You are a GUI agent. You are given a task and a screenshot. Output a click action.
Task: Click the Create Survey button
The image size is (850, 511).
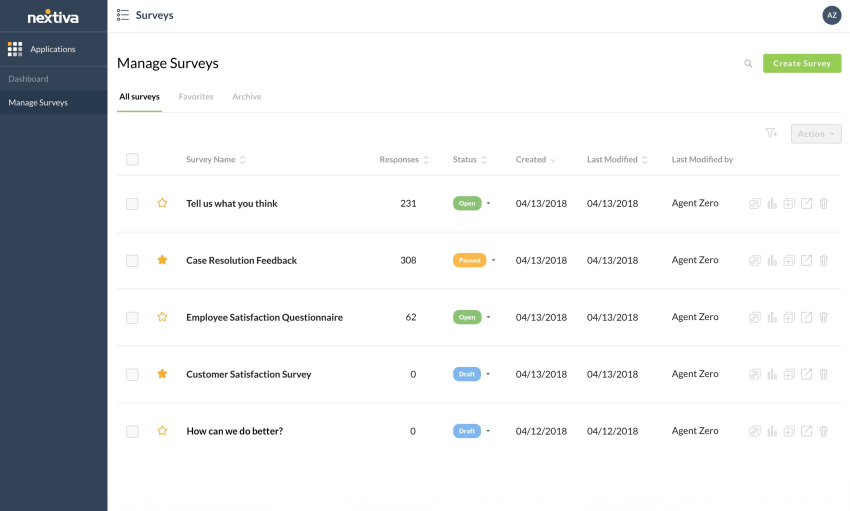point(802,64)
